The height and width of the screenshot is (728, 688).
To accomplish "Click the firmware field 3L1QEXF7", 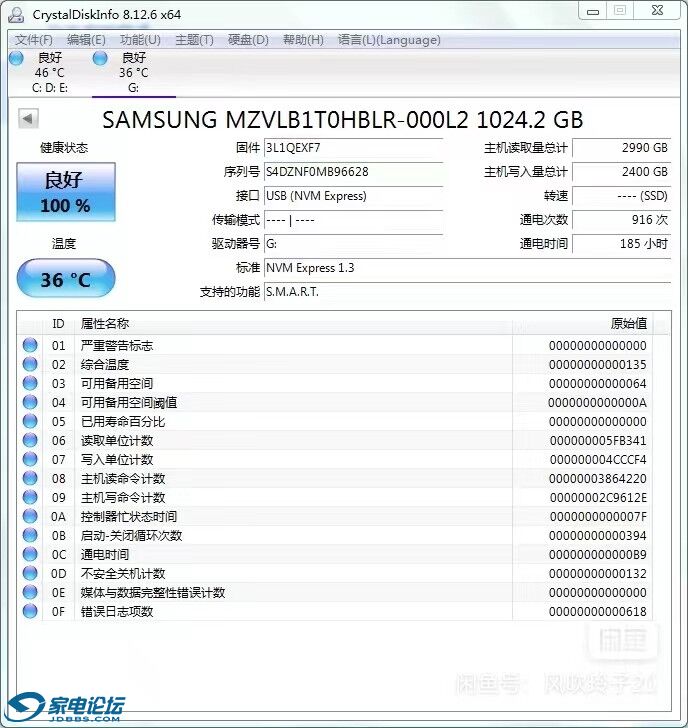I will 353,148.
